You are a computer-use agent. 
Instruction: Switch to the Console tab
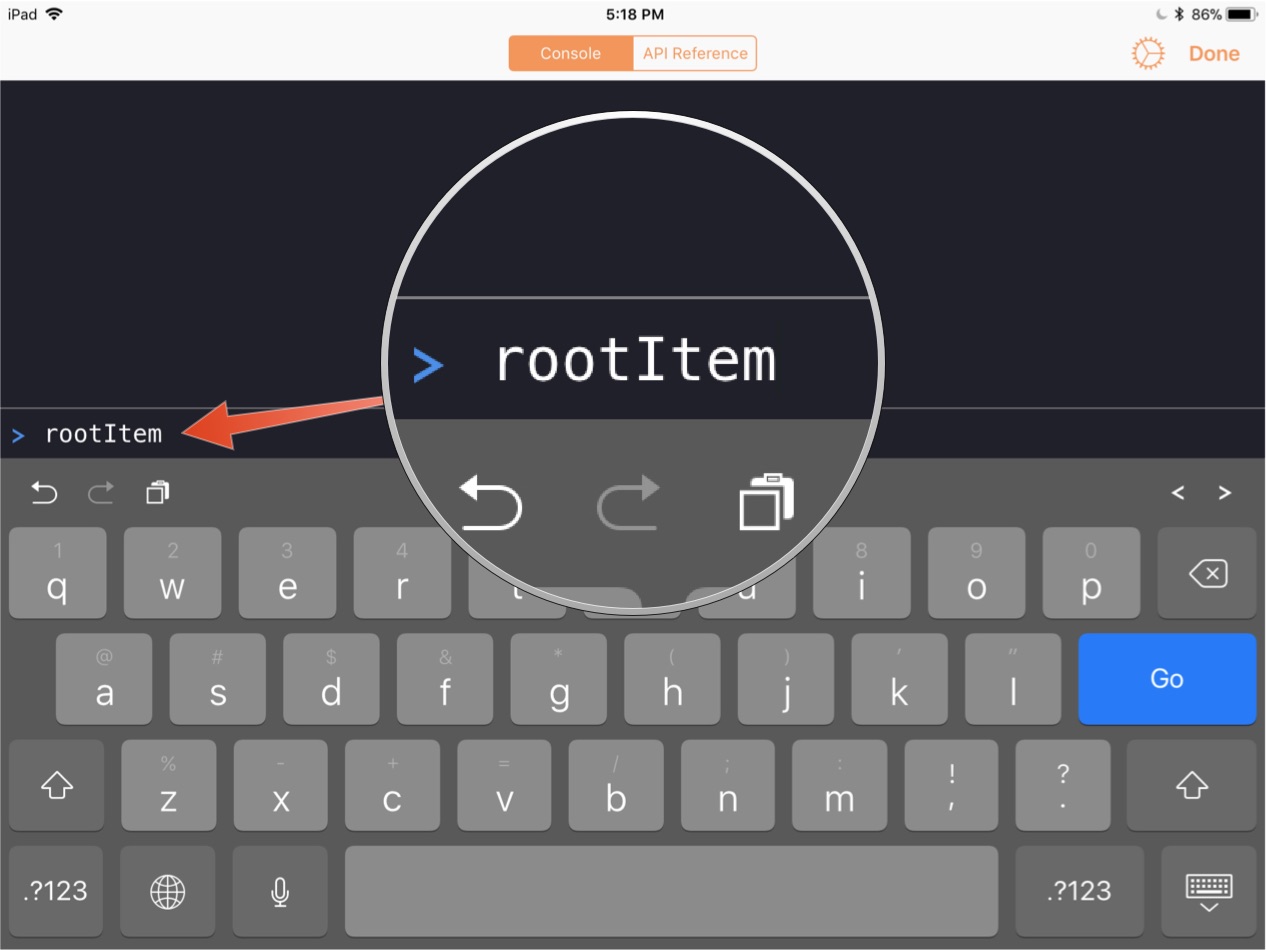click(570, 54)
